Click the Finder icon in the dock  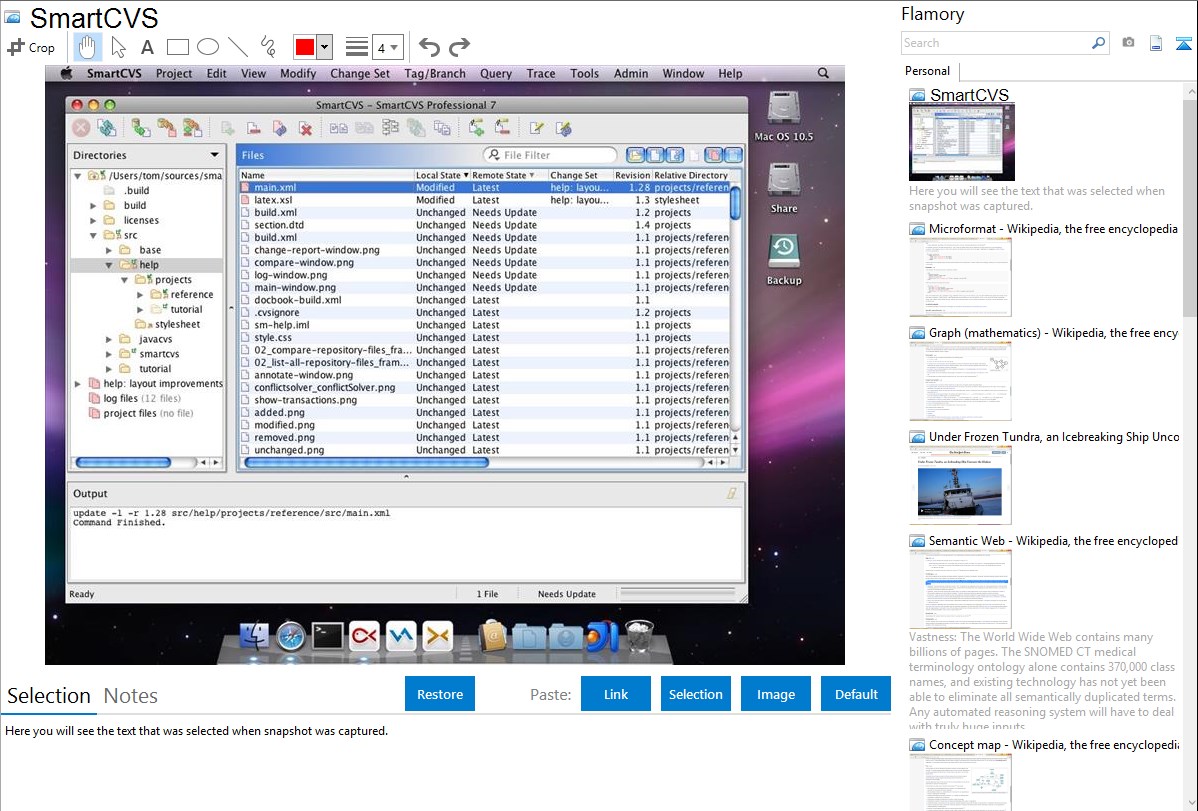254,636
